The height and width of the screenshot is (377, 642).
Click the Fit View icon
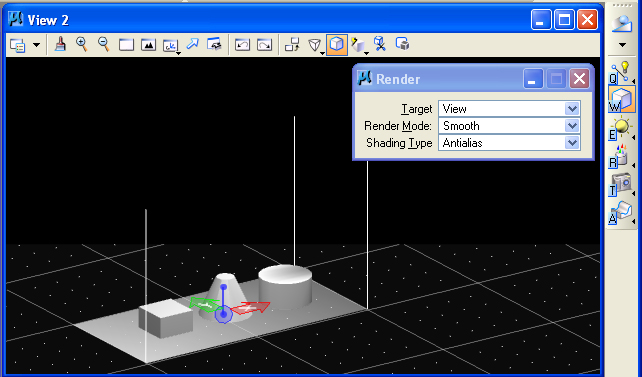coord(148,45)
